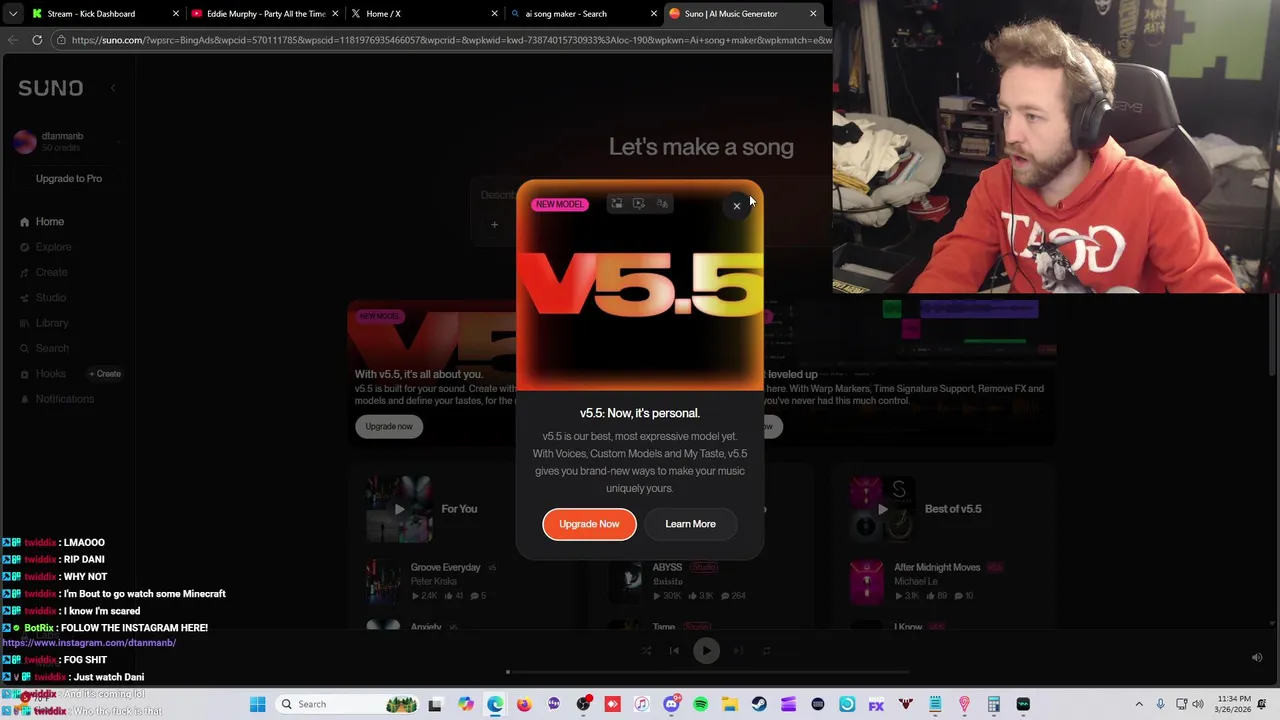Click the plus icon in song description box
Viewport: 1280px width, 720px height.
[x=494, y=225]
